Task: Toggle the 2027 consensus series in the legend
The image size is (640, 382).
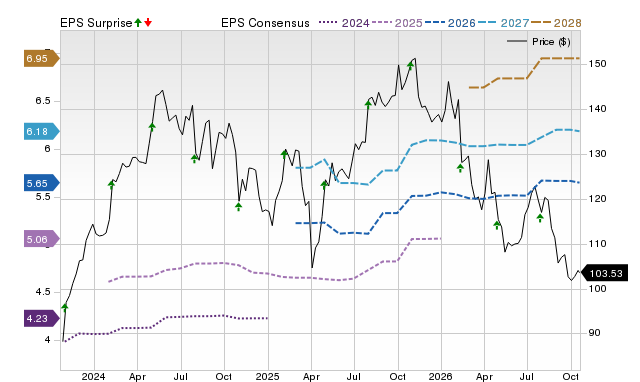Action: (503, 23)
